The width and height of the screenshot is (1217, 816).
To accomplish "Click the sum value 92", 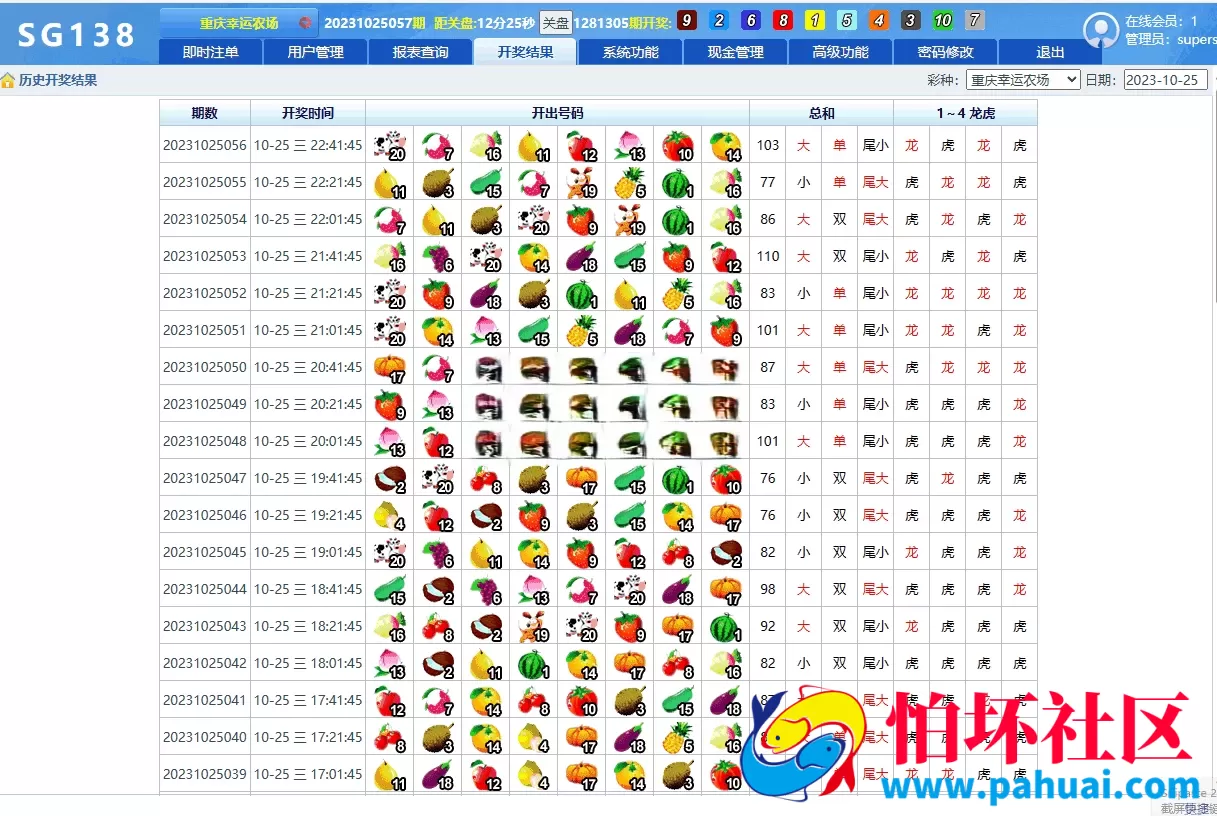I will 768,626.
